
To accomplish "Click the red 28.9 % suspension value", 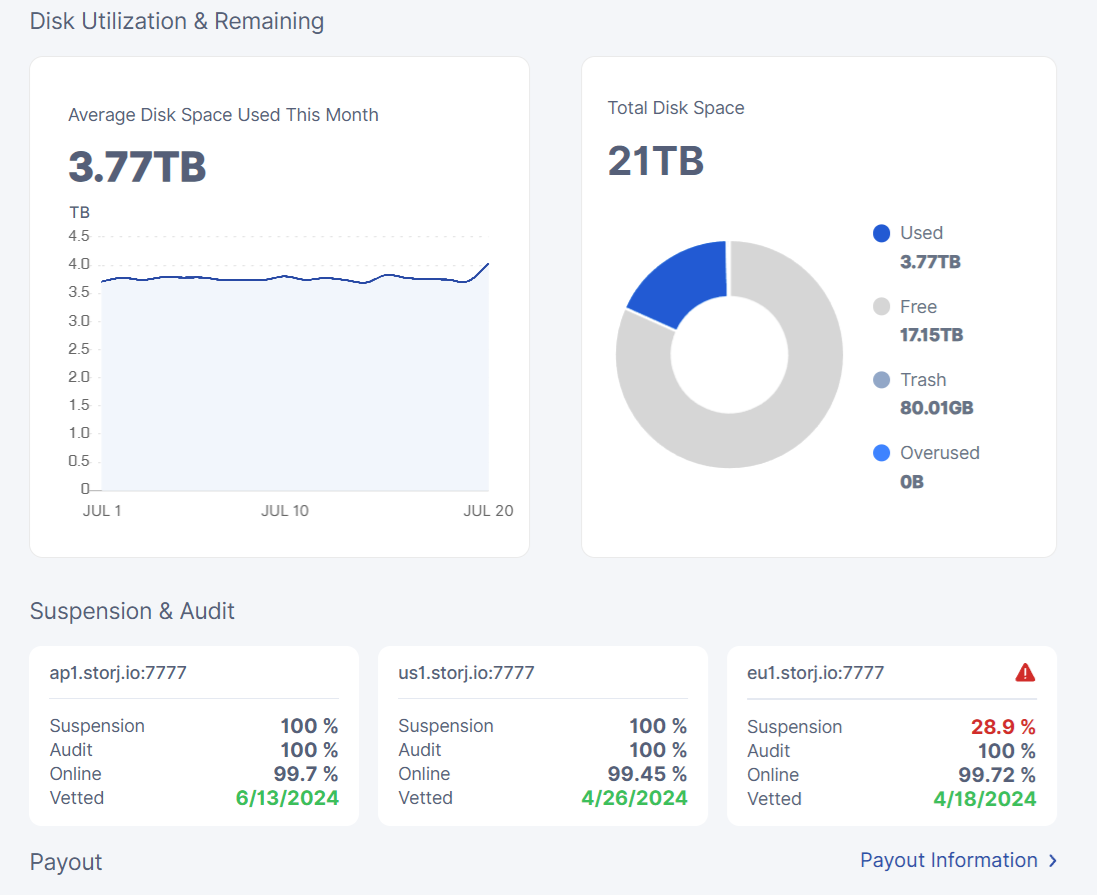I will tap(1003, 727).
